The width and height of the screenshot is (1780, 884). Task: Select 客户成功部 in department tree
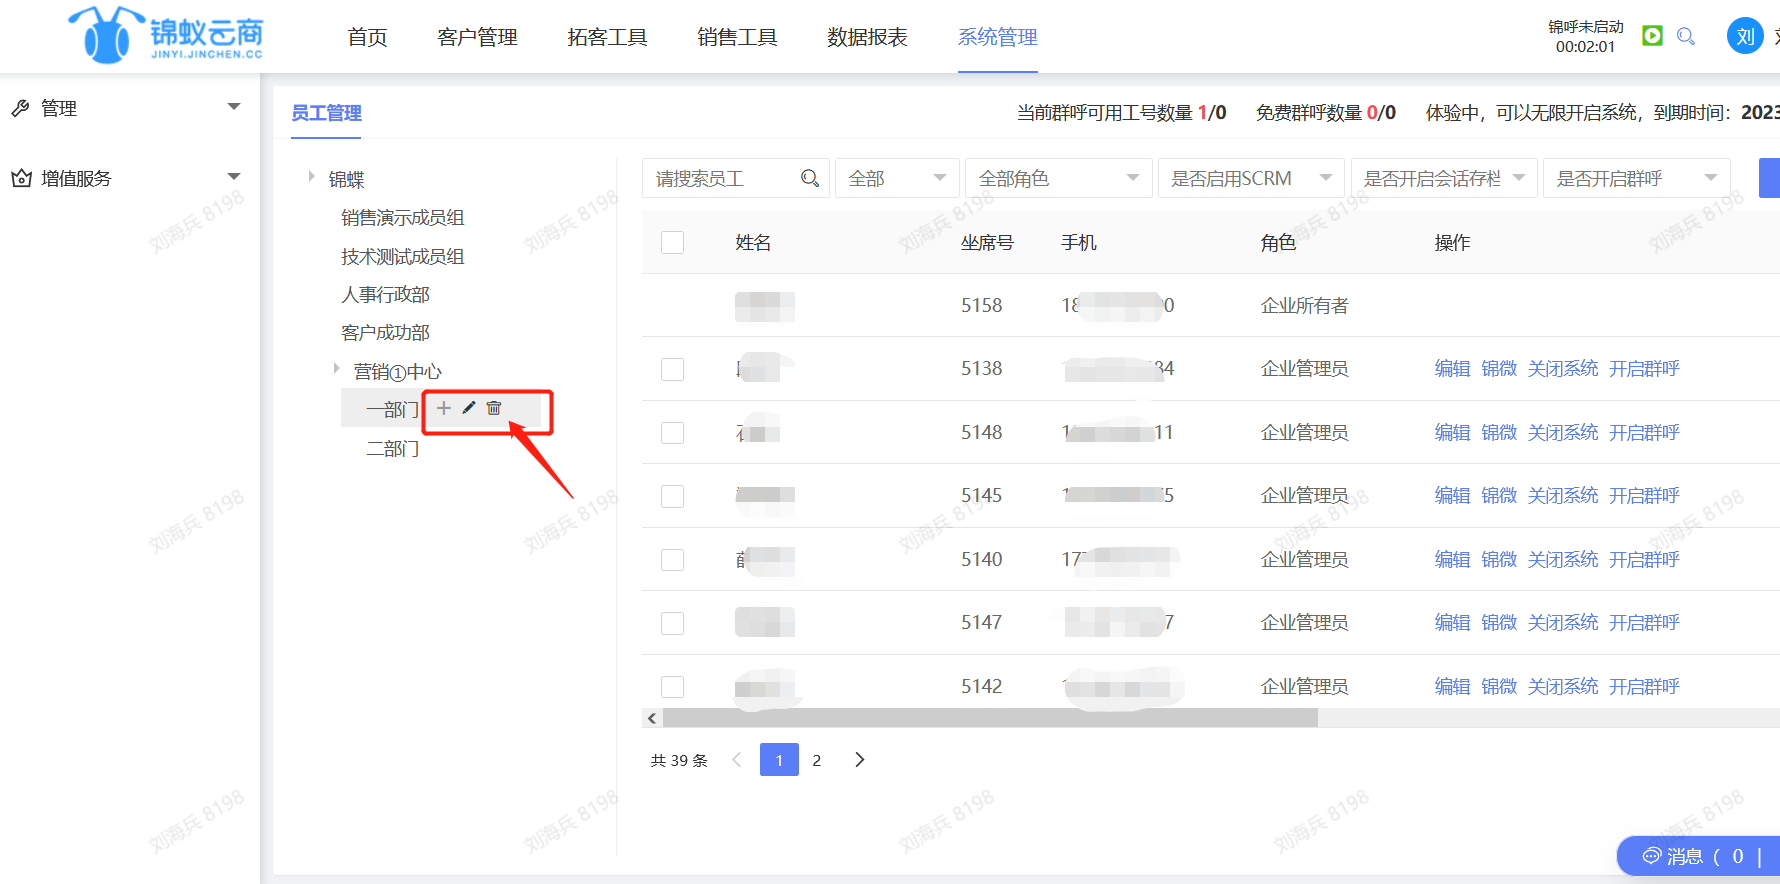(385, 333)
